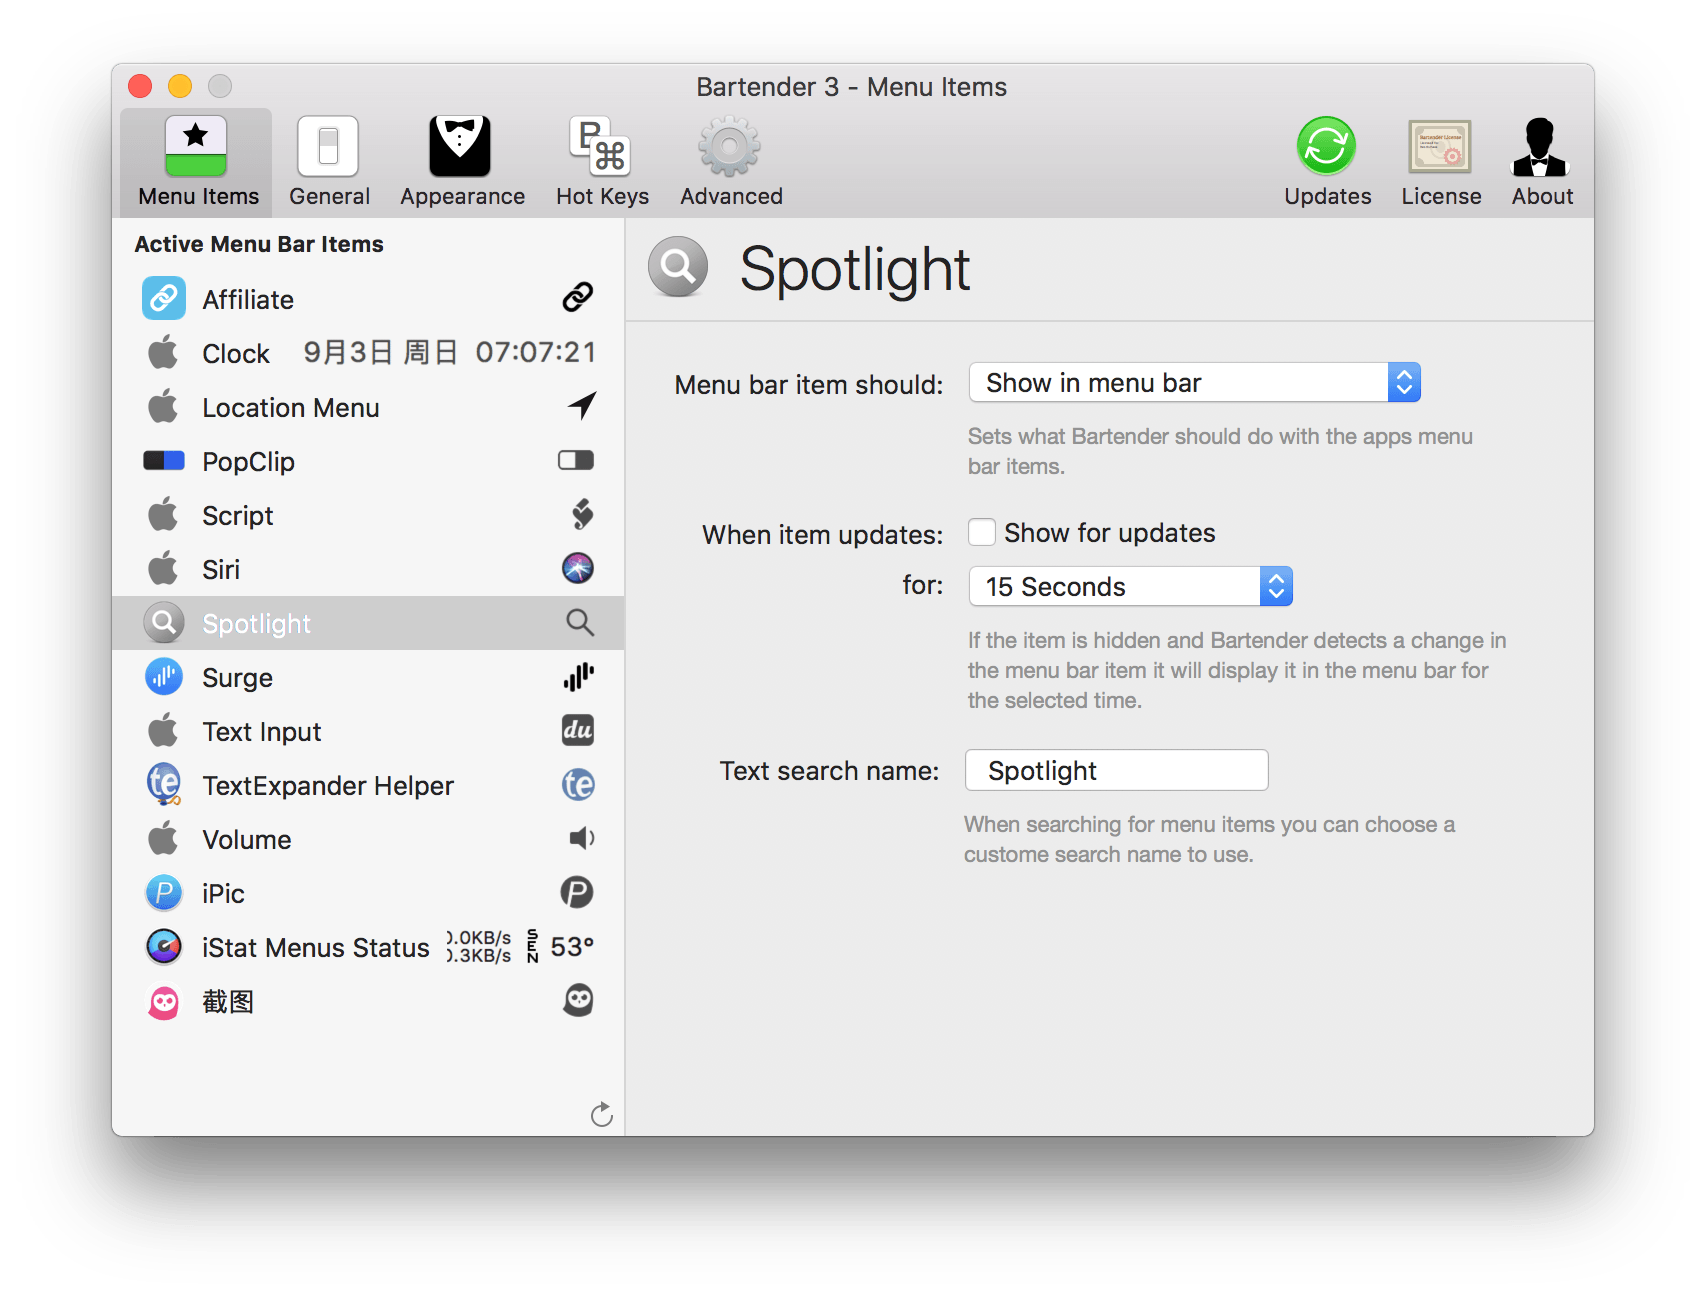This screenshot has height=1296, width=1706.
Task: Select the iStat Menus Status app icon
Action: tap(164, 946)
